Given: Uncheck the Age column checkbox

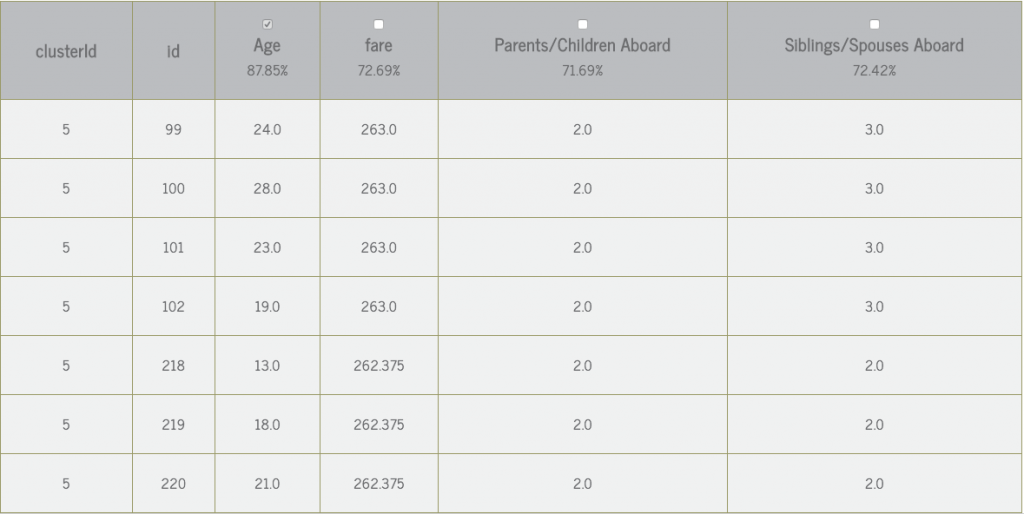Looking at the screenshot, I should tap(267, 24).
